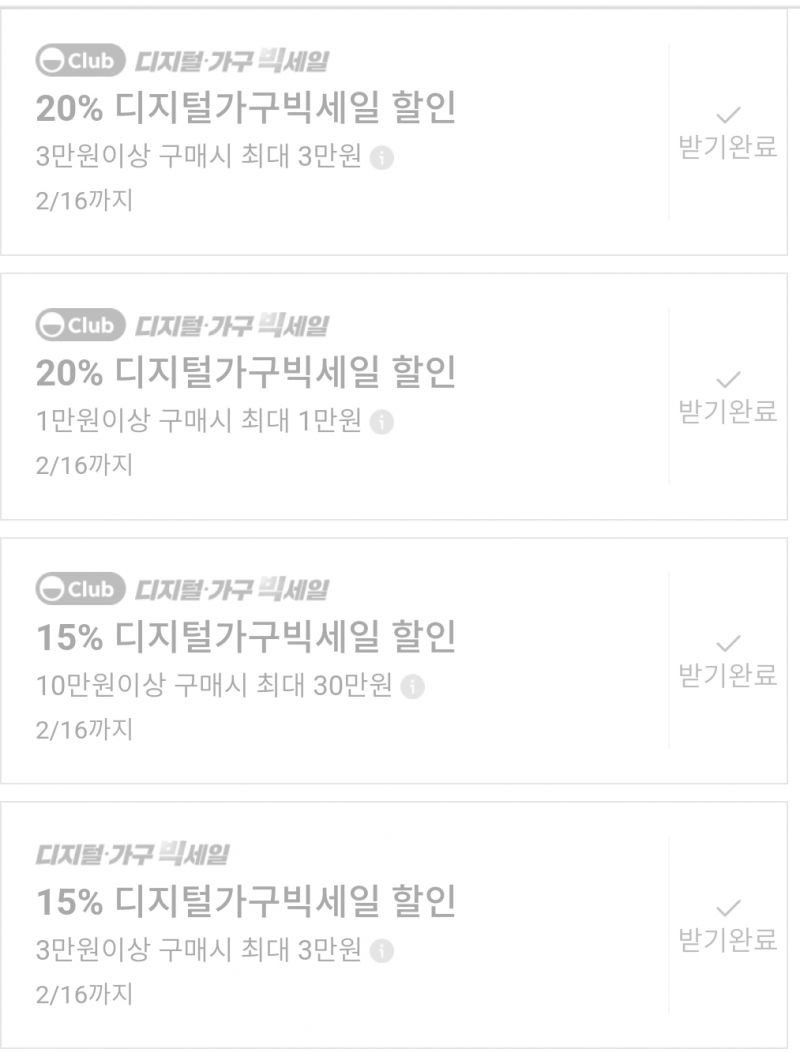Tap the Club badge on the 10만원이상 coupon

point(81,590)
